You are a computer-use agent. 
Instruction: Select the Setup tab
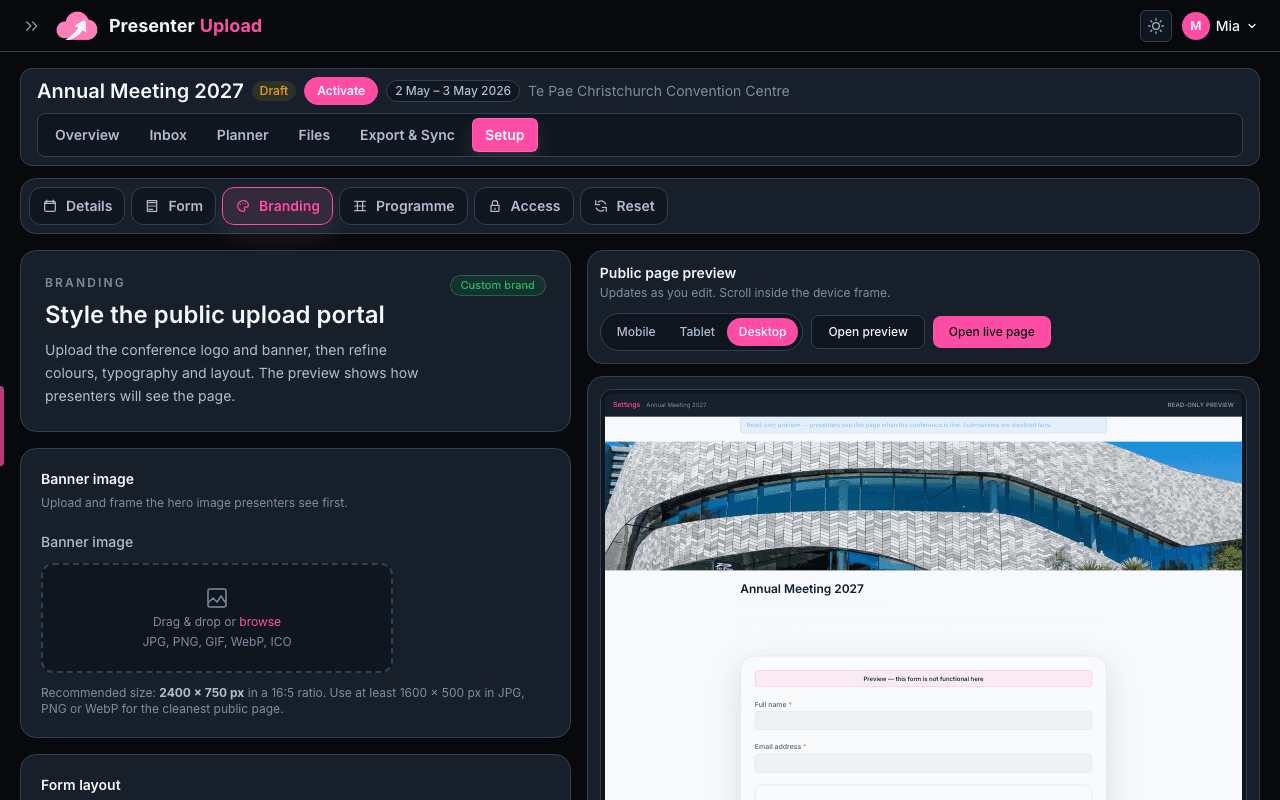tap(505, 135)
